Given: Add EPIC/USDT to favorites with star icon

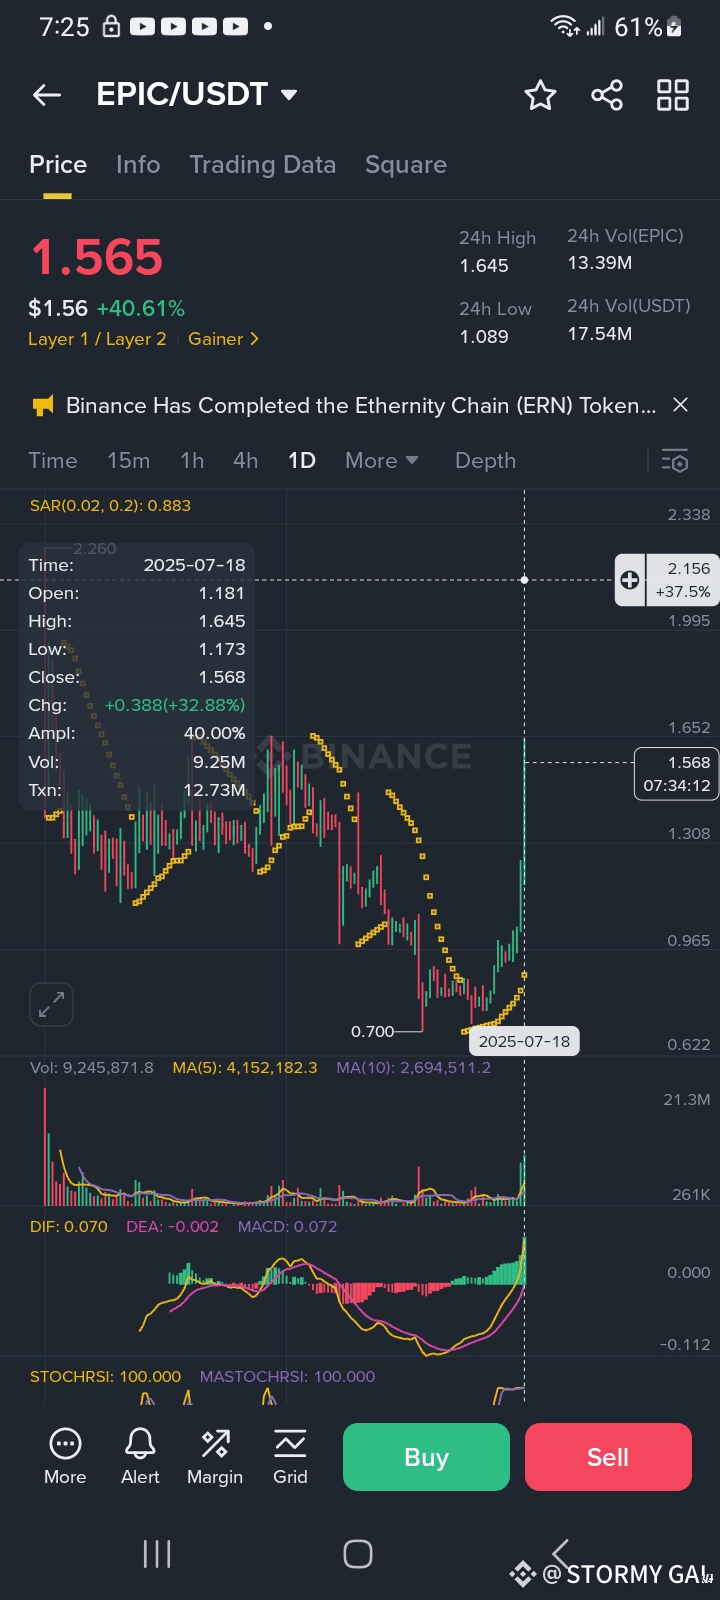Looking at the screenshot, I should click(540, 95).
